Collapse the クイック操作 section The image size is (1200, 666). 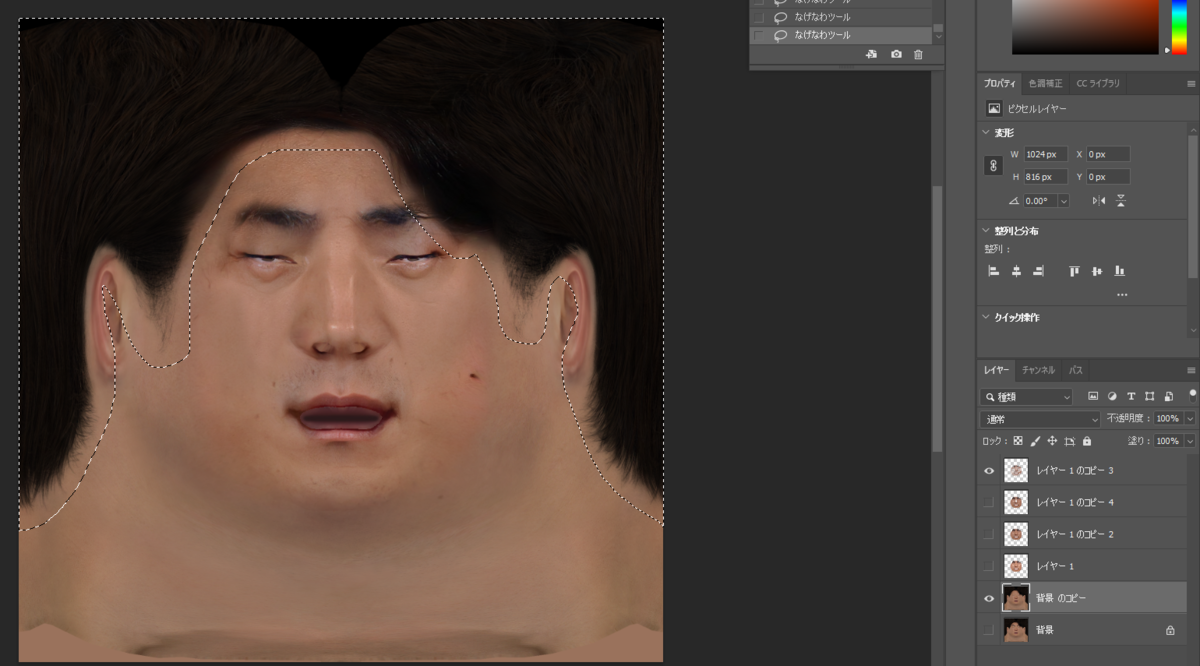(x=985, y=317)
